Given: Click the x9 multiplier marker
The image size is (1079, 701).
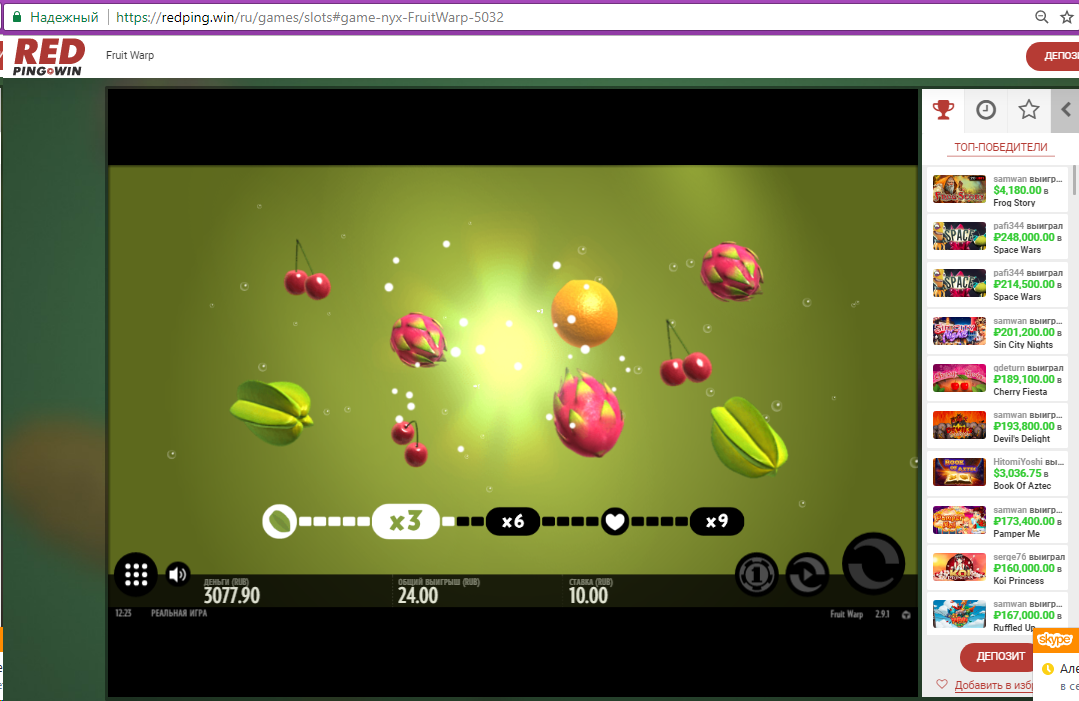Looking at the screenshot, I should [x=716, y=521].
